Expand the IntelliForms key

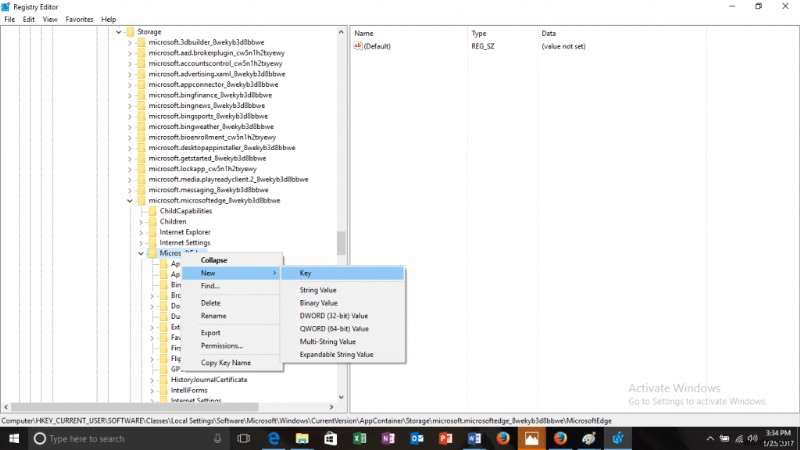point(152,390)
